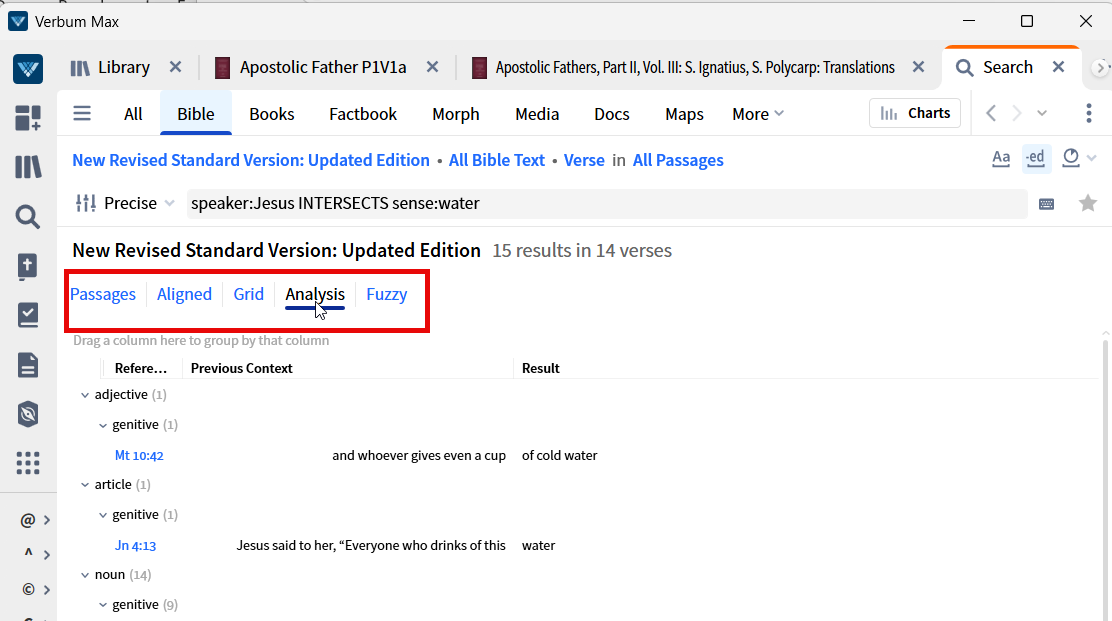This screenshot has height=621, width=1112.
Task: Open the checklist icon in sidebar
Action: (x=28, y=315)
